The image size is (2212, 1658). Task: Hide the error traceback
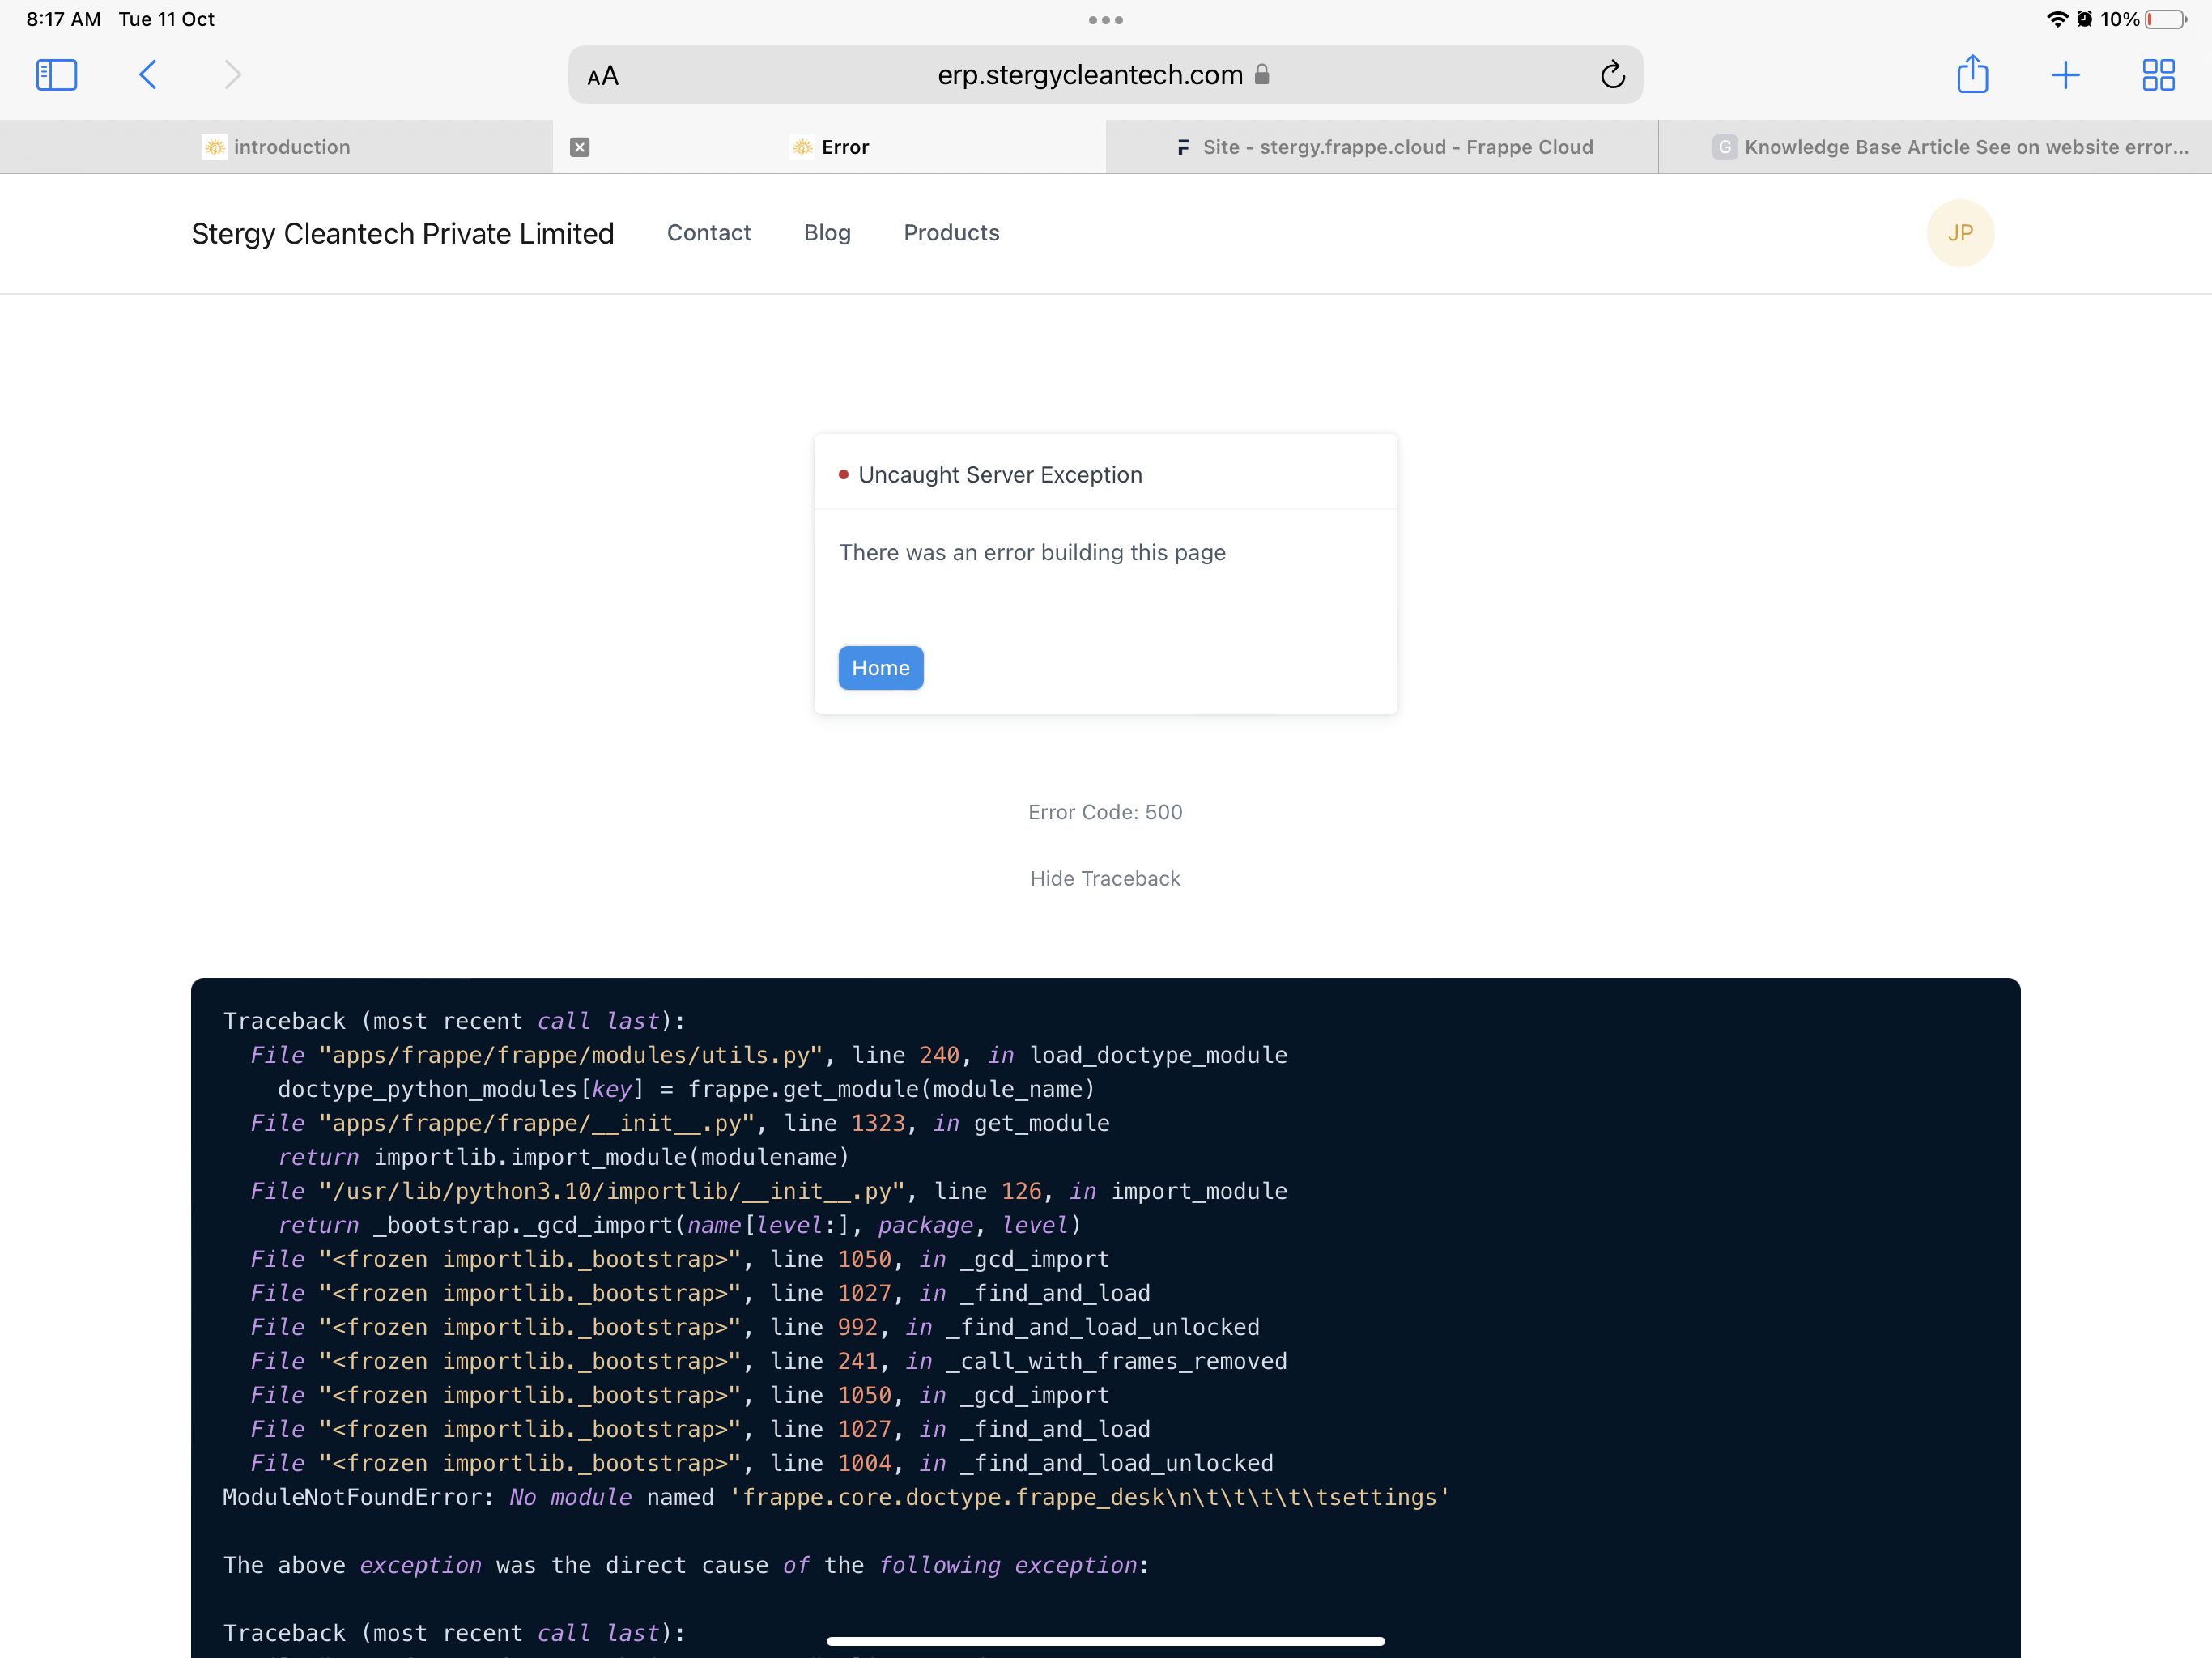[1104, 878]
